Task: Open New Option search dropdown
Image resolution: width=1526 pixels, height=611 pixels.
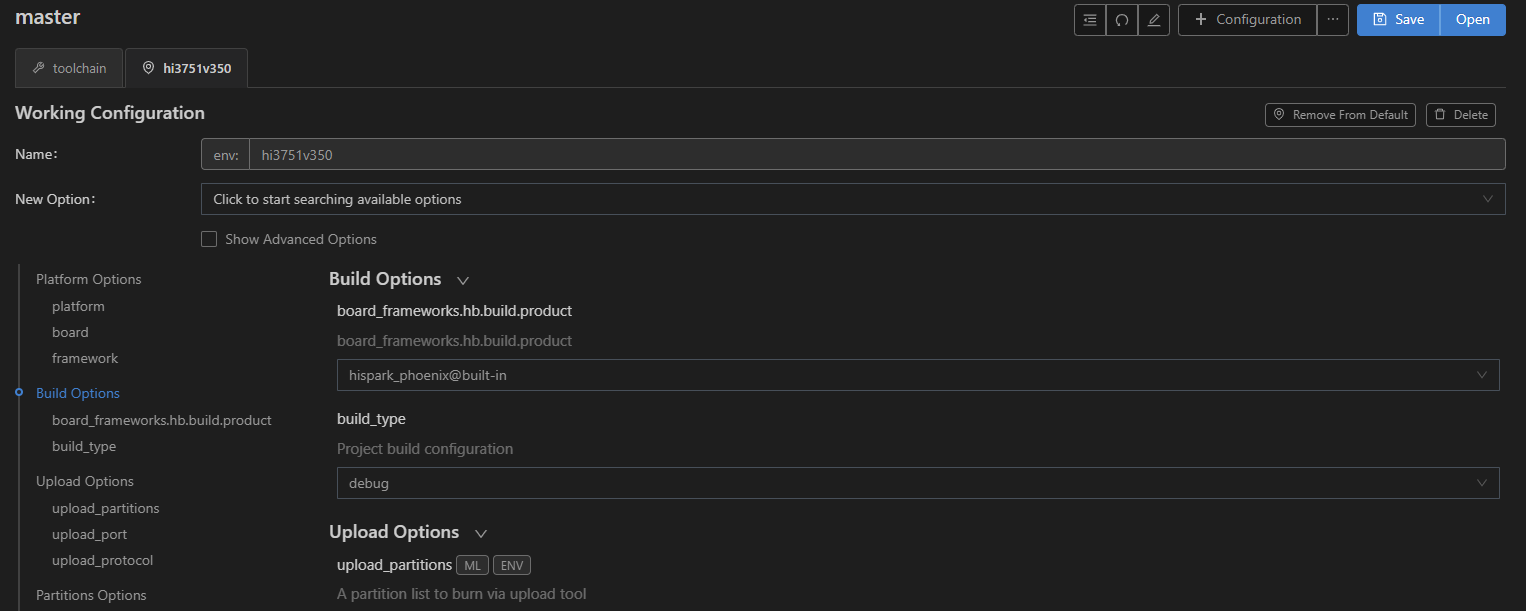Action: pos(852,199)
